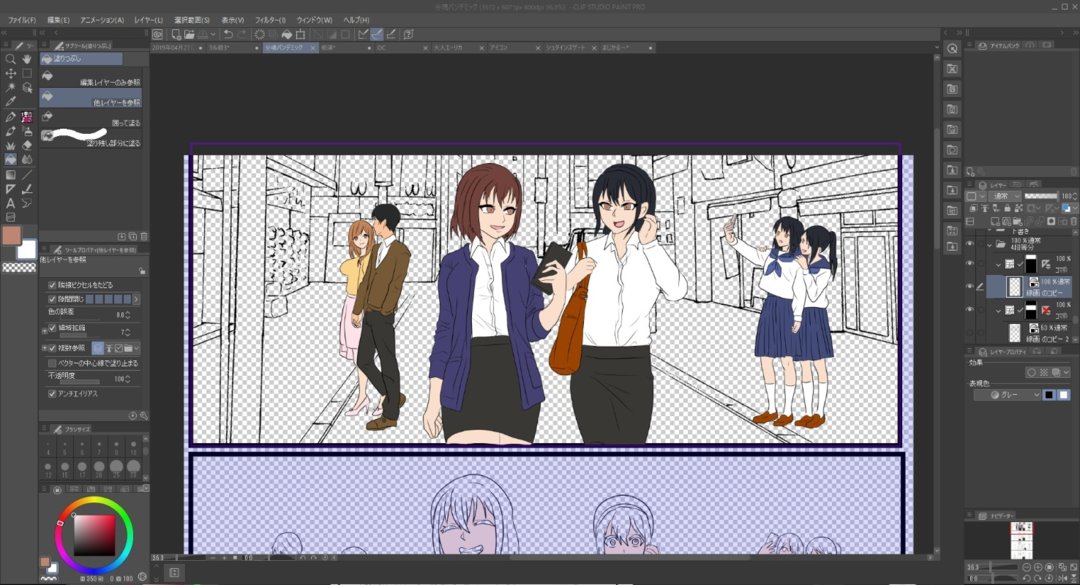The height and width of the screenshot is (585, 1080).
Task: Open the 通常 blend mode dropdown
Action: click(x=1004, y=196)
